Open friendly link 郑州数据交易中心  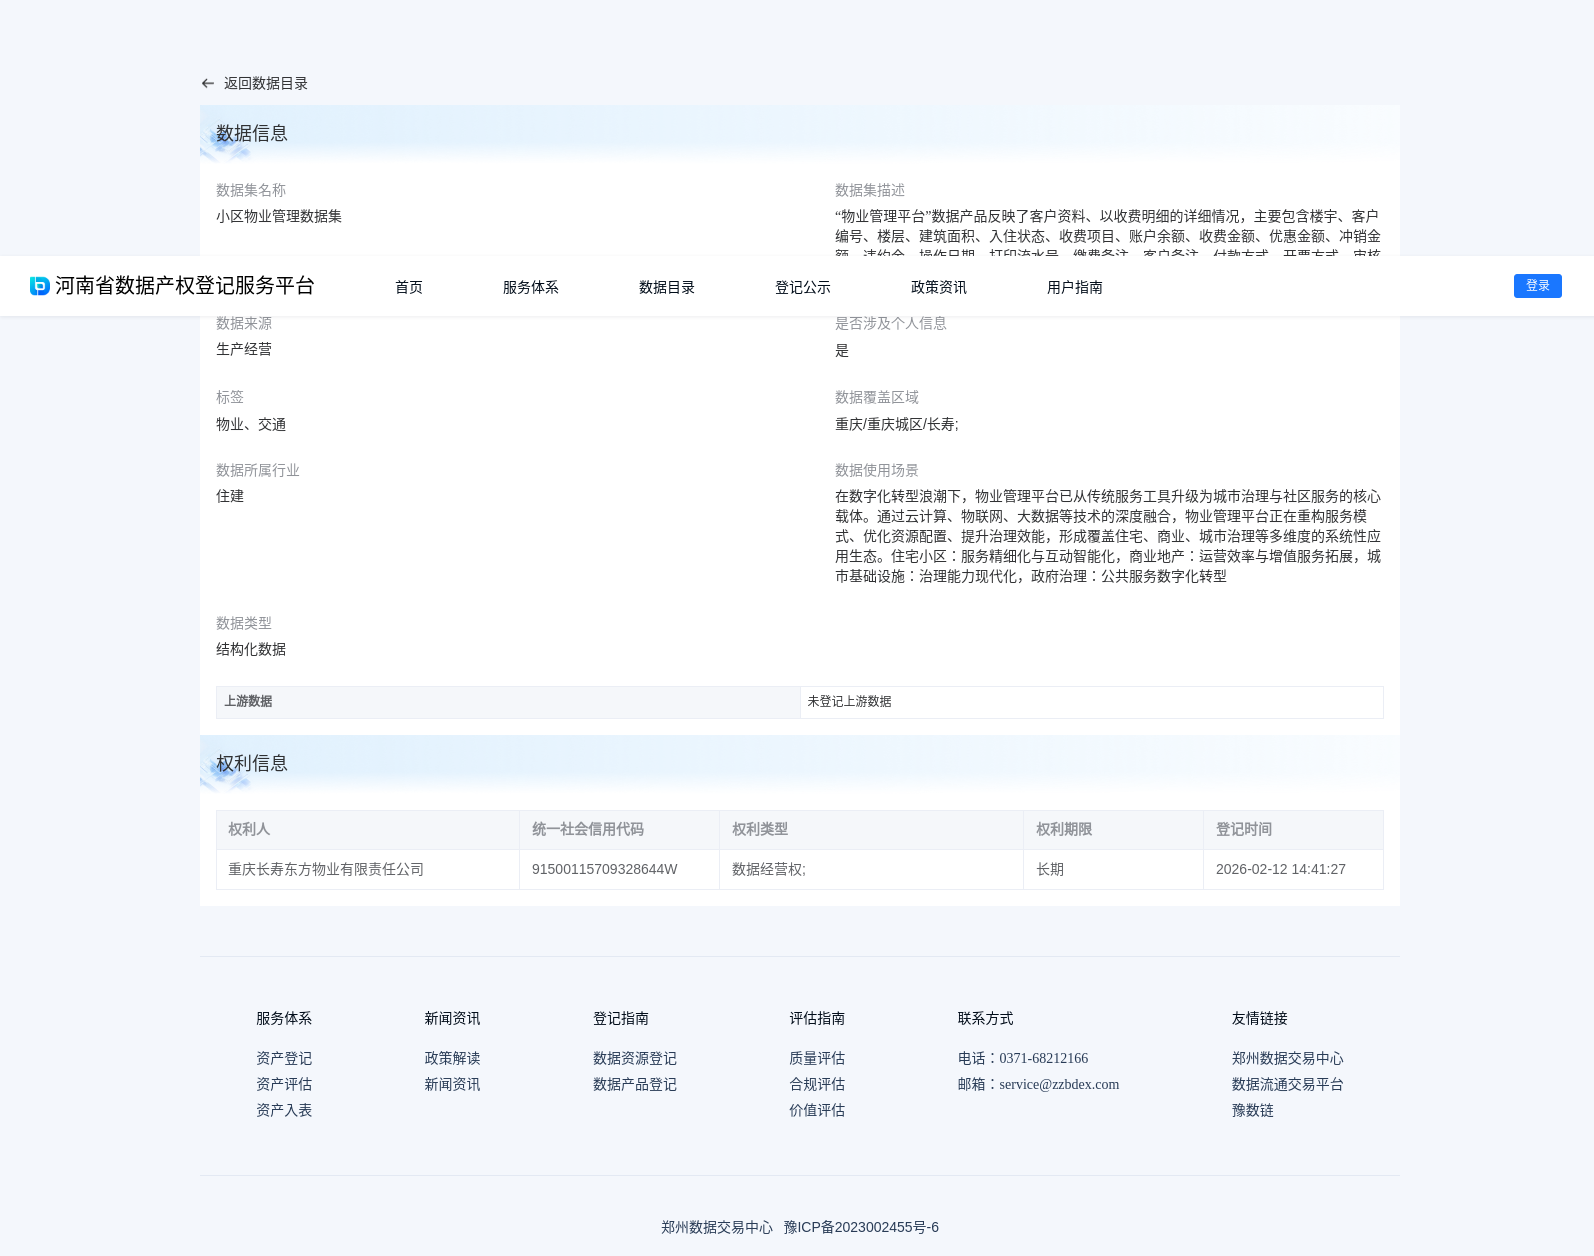1288,1058
